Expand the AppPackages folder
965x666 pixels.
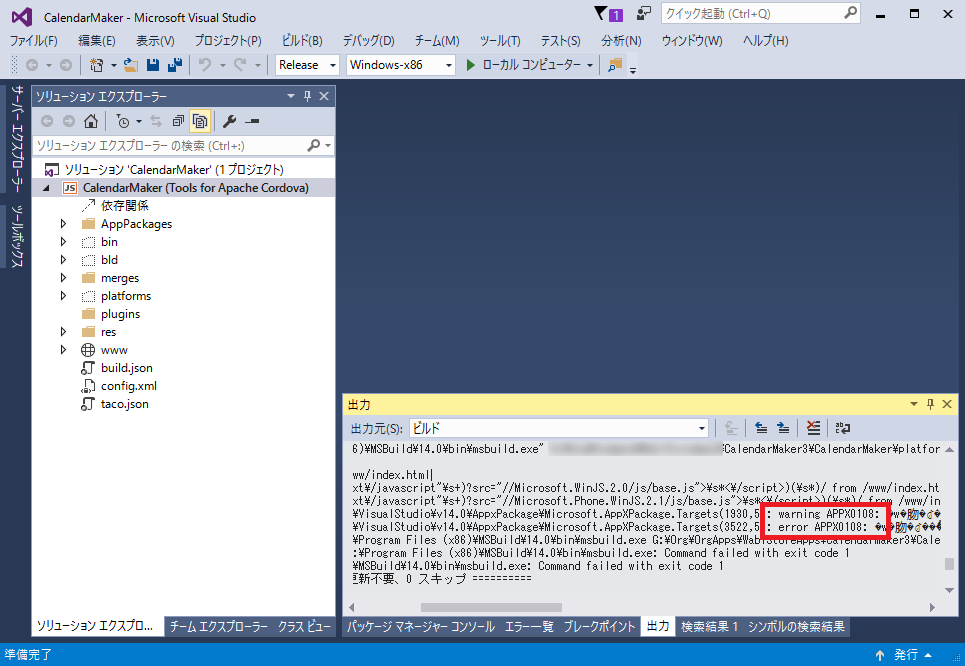[63, 223]
